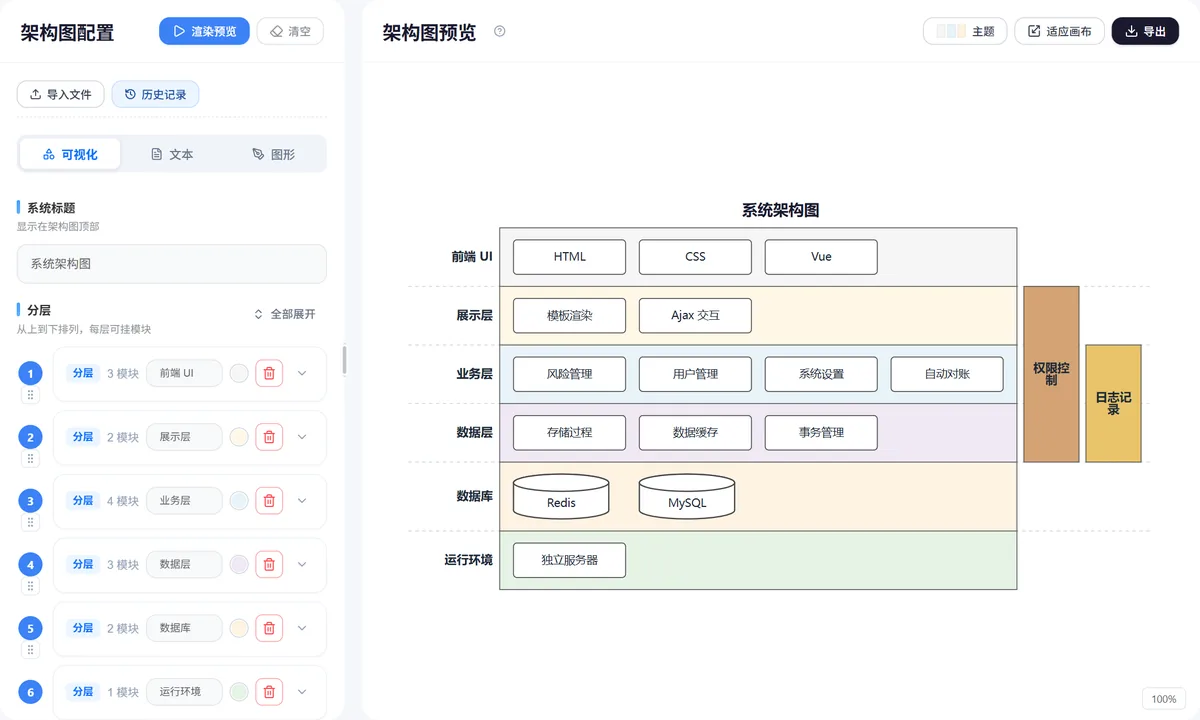Delete the 业务层 layer
Viewport: 1200px width, 720px height.
click(269, 501)
